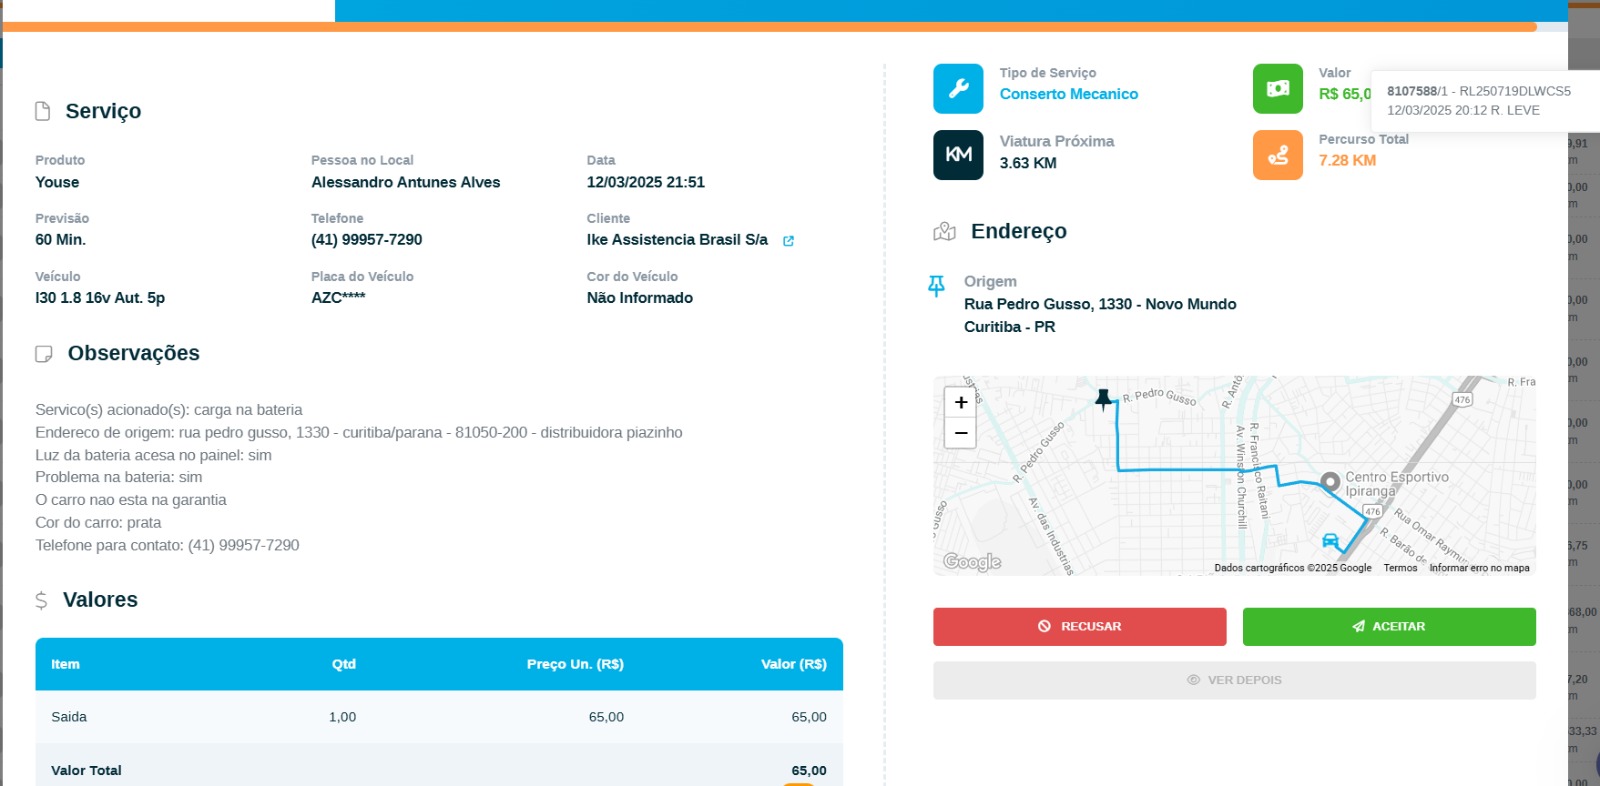This screenshot has width=1600, height=786.
Task: Click Informar erro no mapa link
Action: point(1479,568)
